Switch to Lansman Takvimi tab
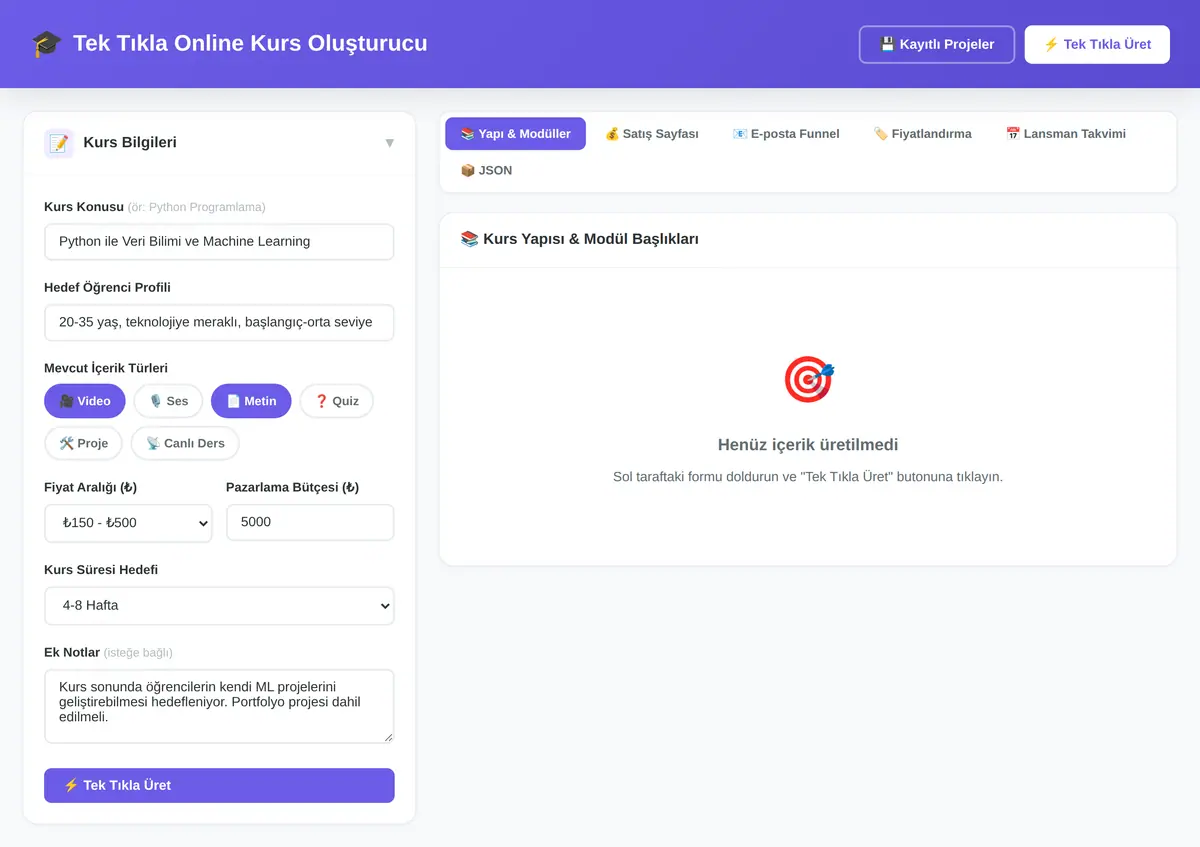The image size is (1200, 847). coord(1065,133)
